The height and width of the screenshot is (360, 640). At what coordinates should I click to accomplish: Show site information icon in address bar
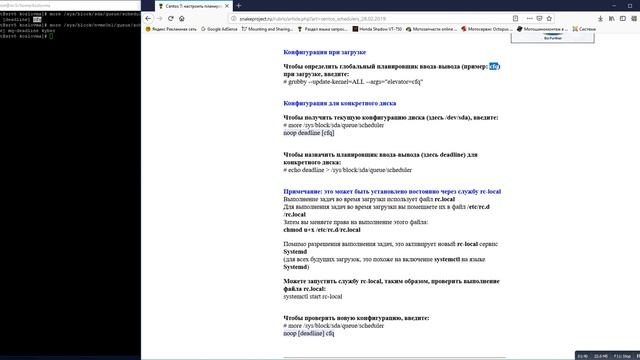tap(234, 18)
